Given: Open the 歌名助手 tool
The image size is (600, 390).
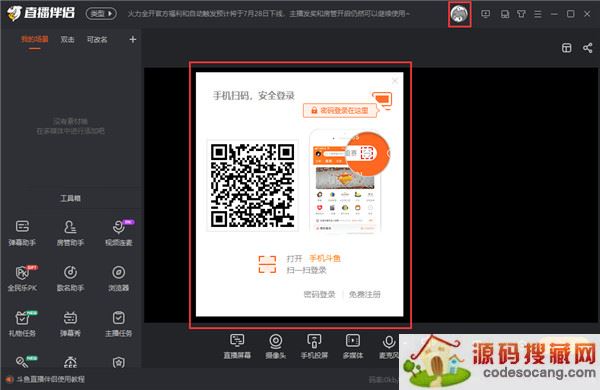Looking at the screenshot, I should click(70, 278).
